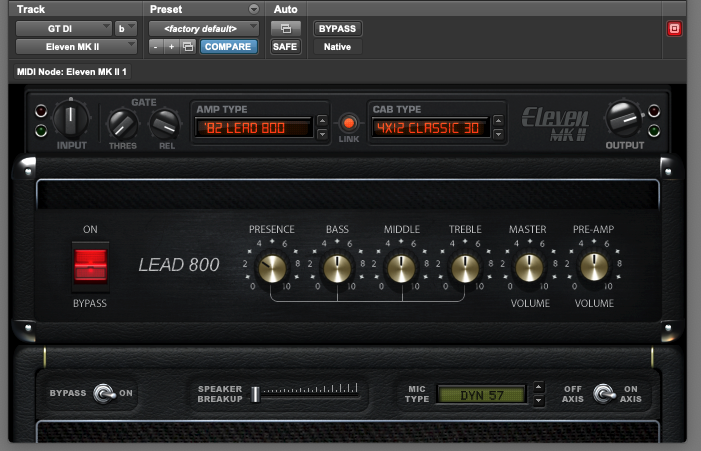Click the Master Volume knob
Screen dimensions: 701x451
coord(529,268)
